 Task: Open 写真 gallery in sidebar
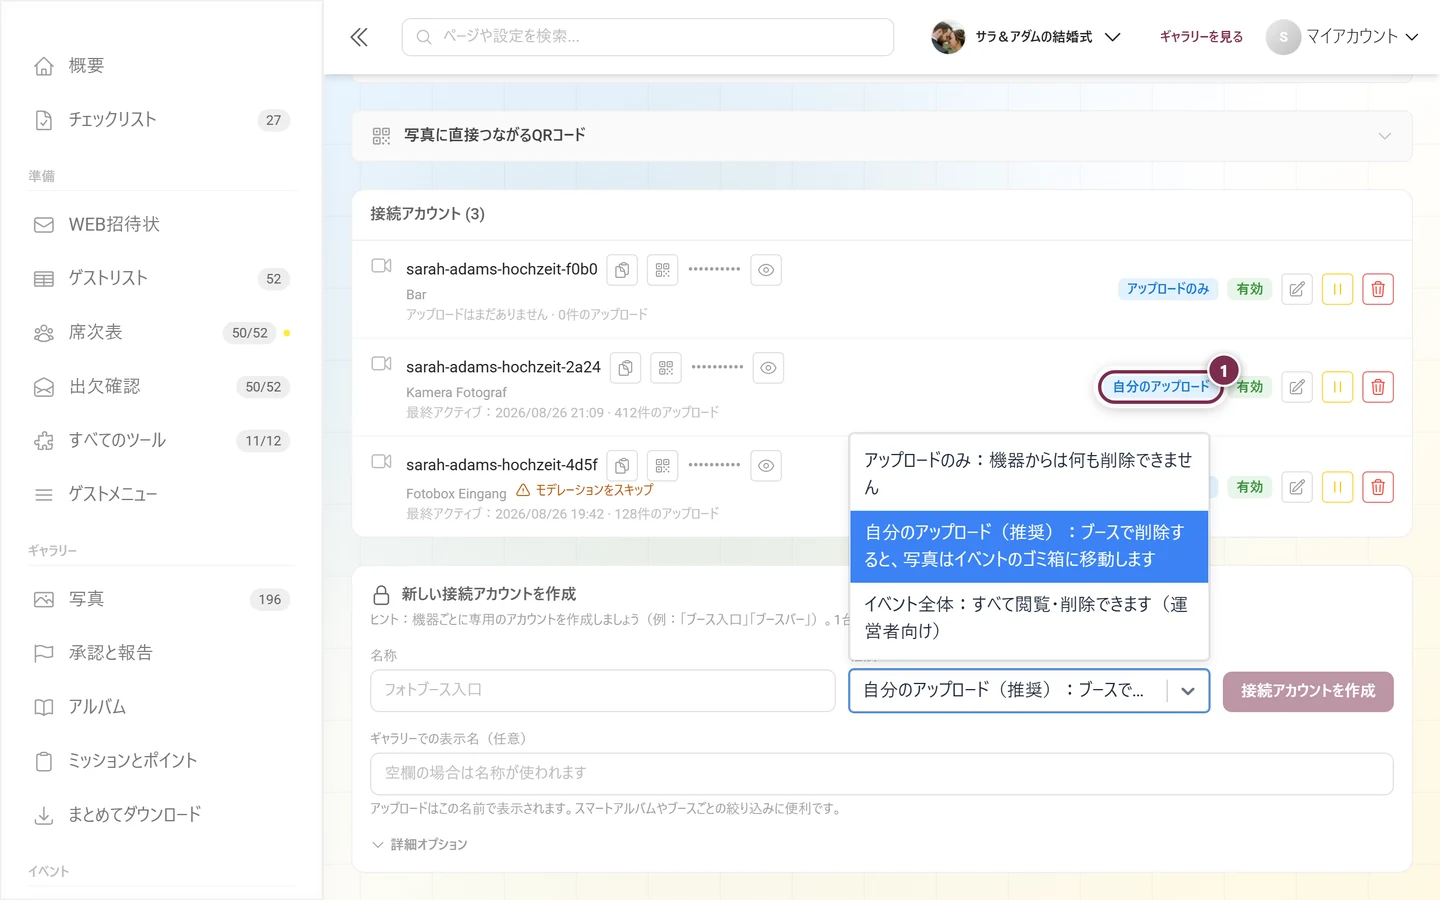162,600
